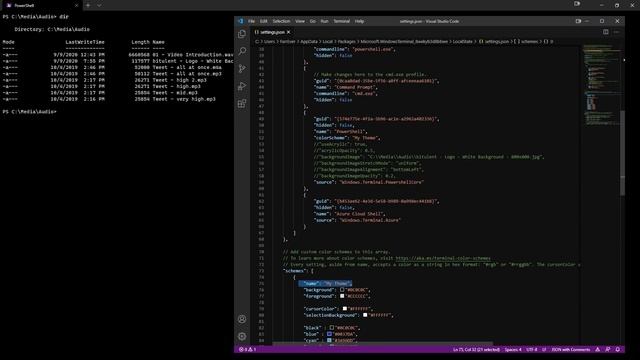Click "01 - Video Introduction.wav" in terminal

(193, 55)
